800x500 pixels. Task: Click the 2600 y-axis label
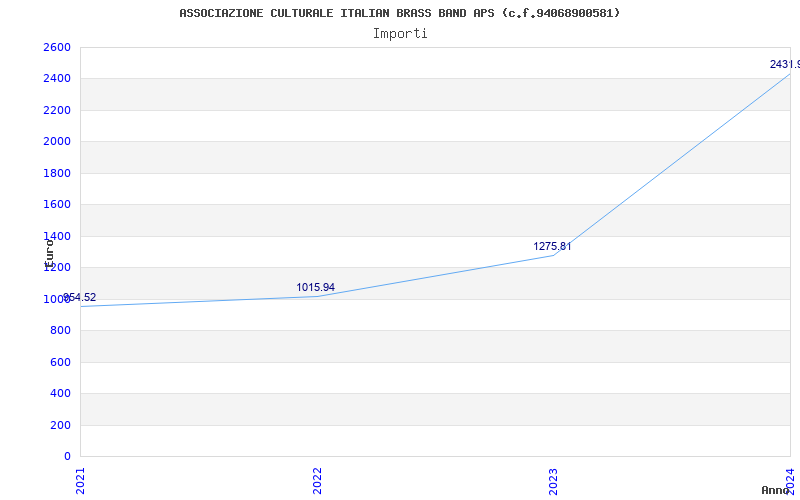[57, 47]
